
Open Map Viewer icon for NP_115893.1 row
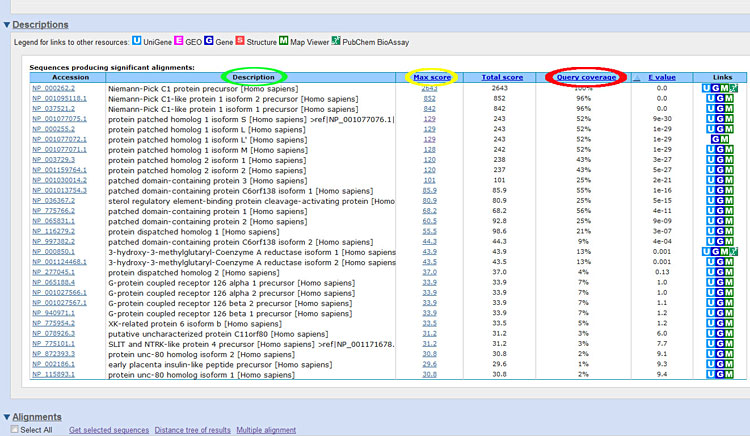point(729,374)
